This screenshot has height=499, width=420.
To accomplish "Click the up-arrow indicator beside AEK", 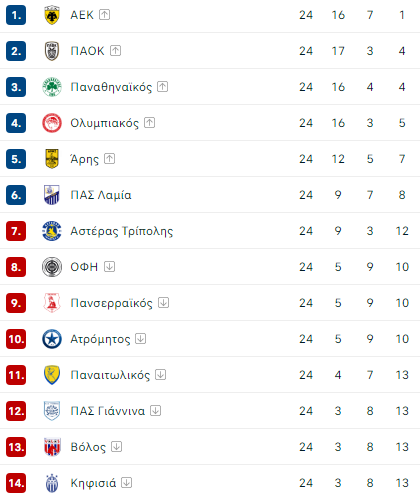I will coord(104,15).
